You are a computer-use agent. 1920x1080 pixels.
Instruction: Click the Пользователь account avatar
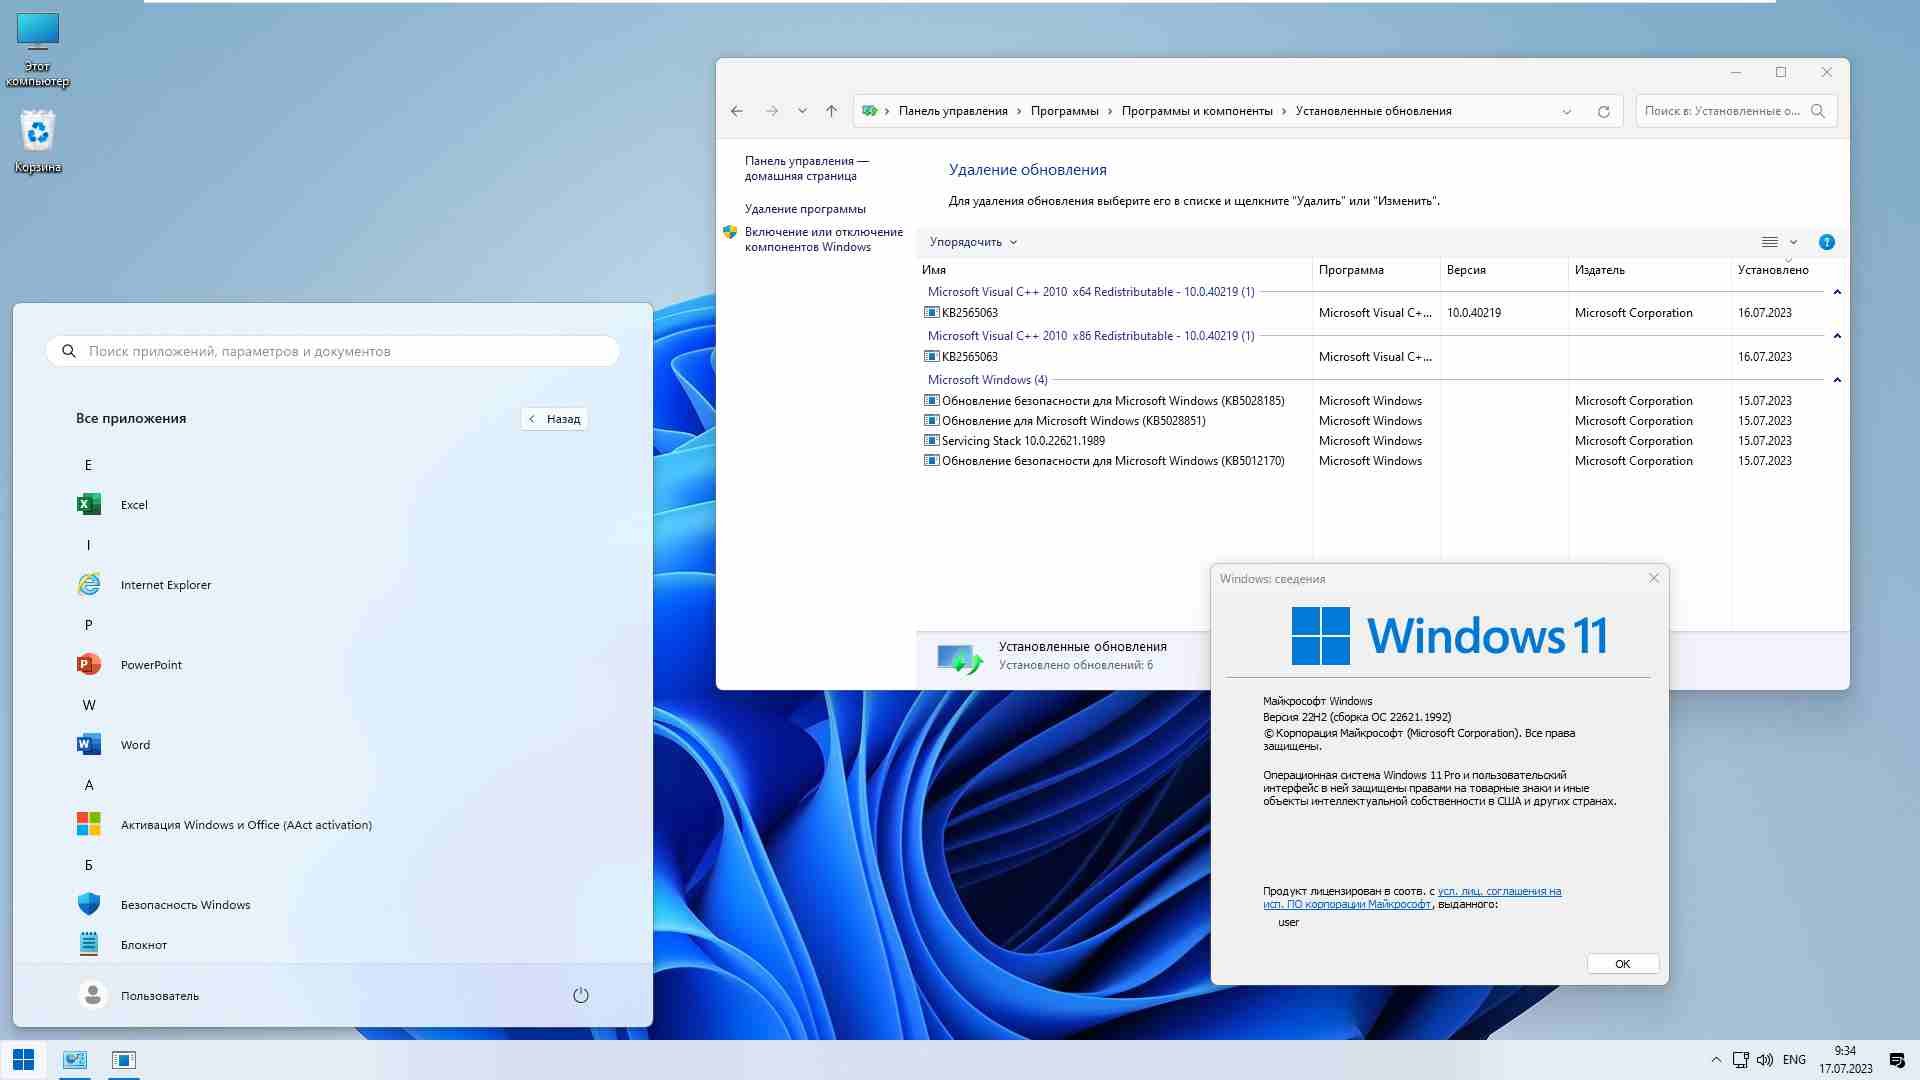click(93, 995)
